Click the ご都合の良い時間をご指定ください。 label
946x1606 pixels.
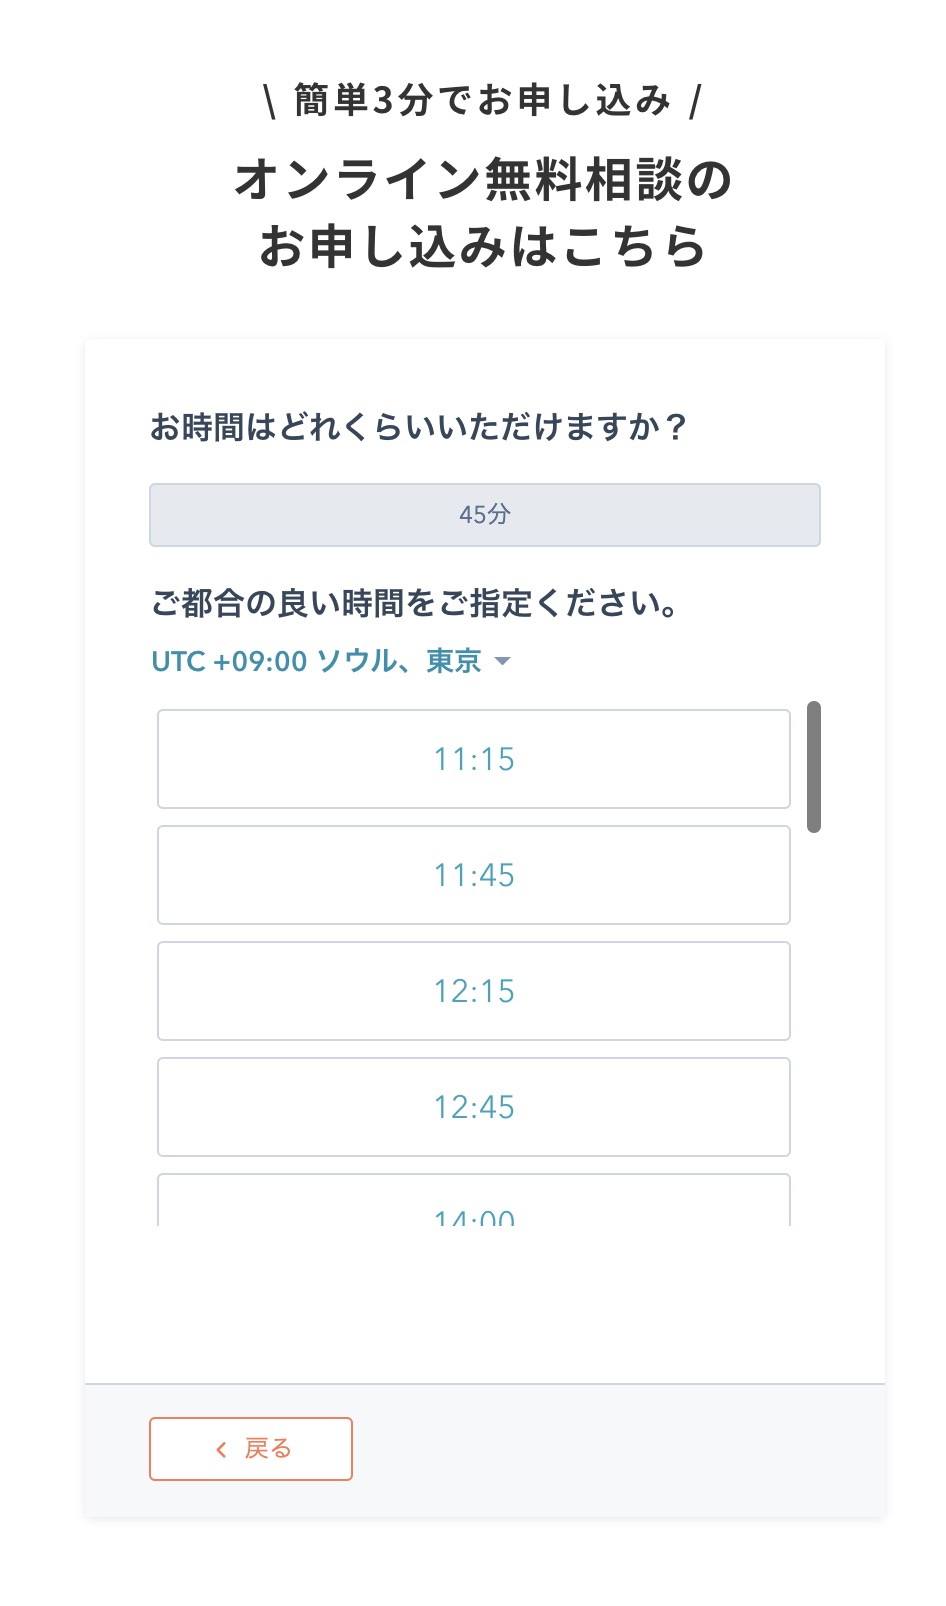coord(415,603)
